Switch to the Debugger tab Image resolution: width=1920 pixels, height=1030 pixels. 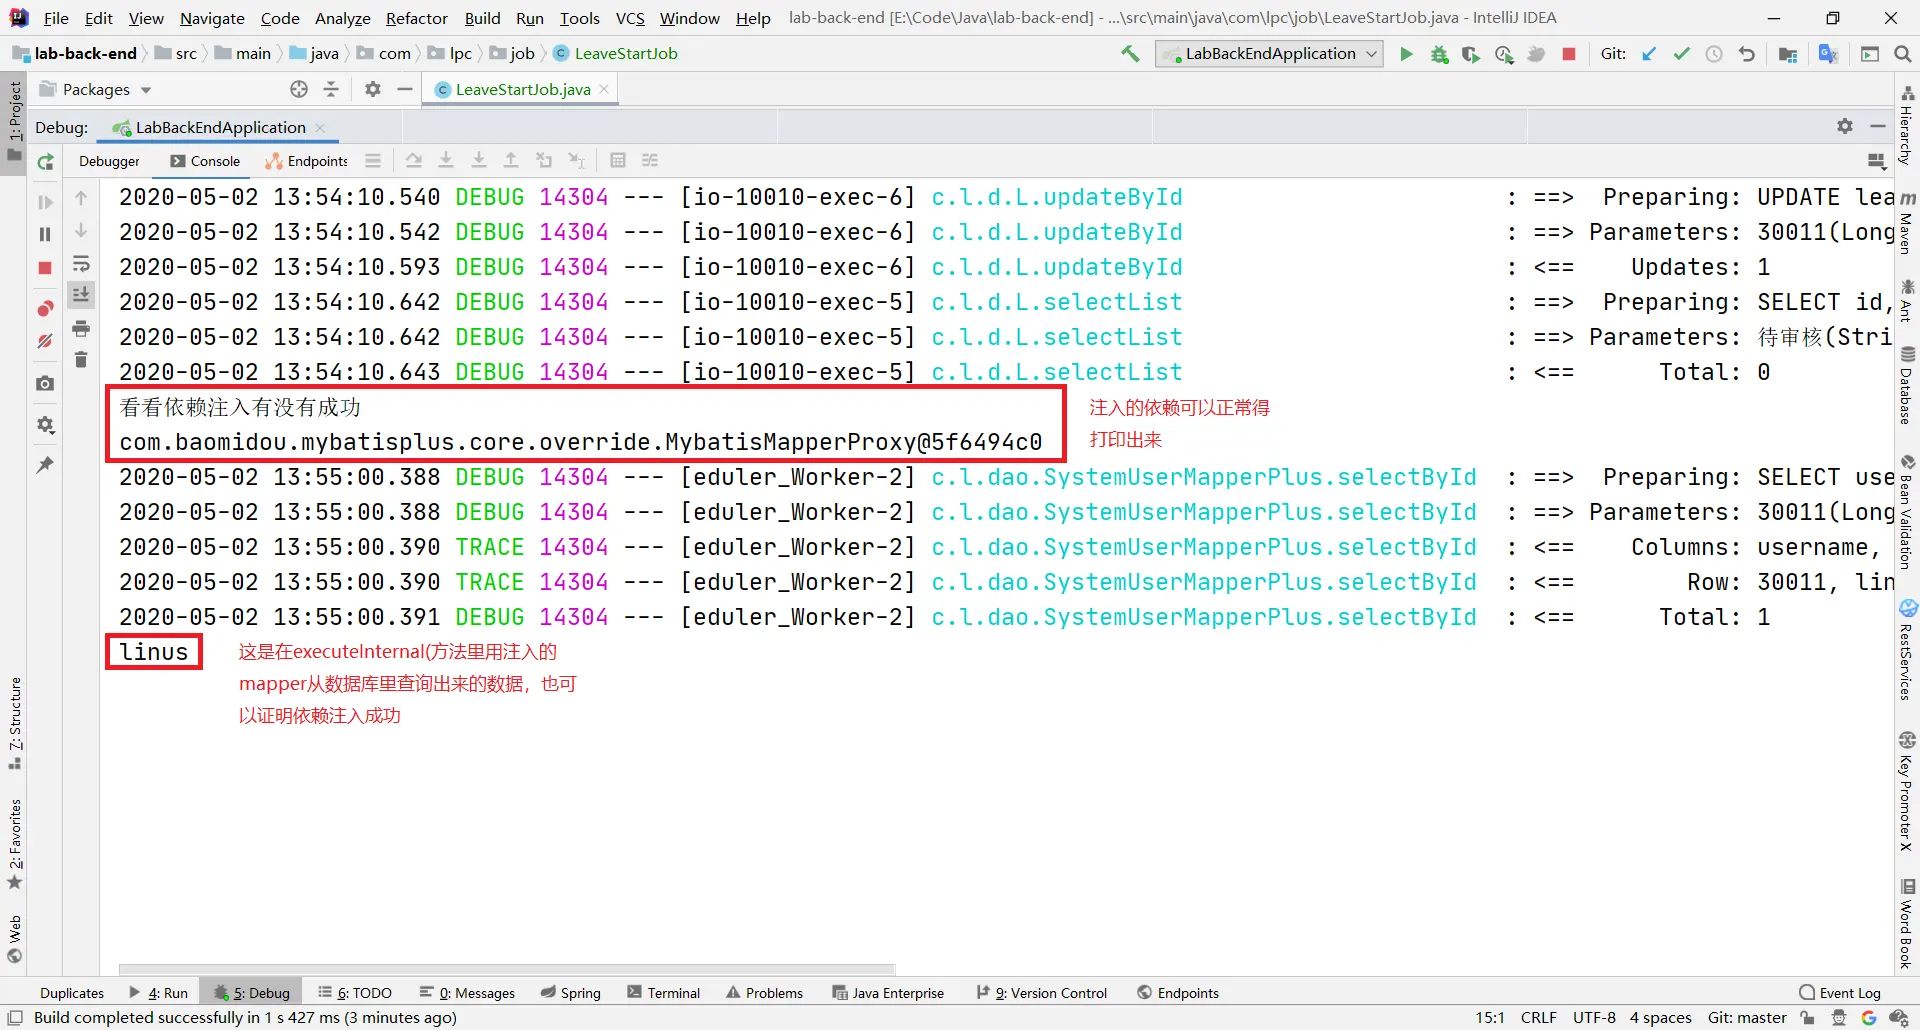point(109,161)
